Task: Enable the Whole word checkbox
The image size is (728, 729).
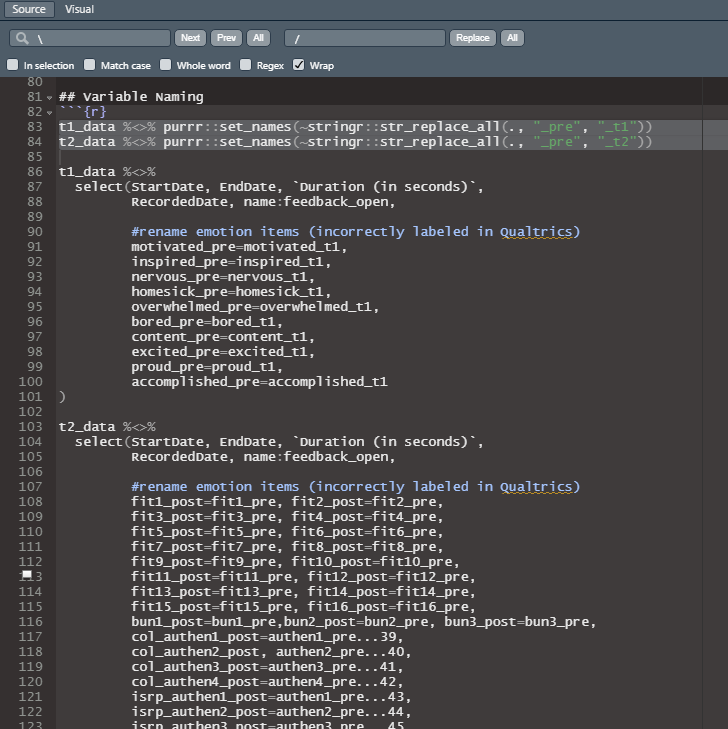Action: [x=165, y=65]
